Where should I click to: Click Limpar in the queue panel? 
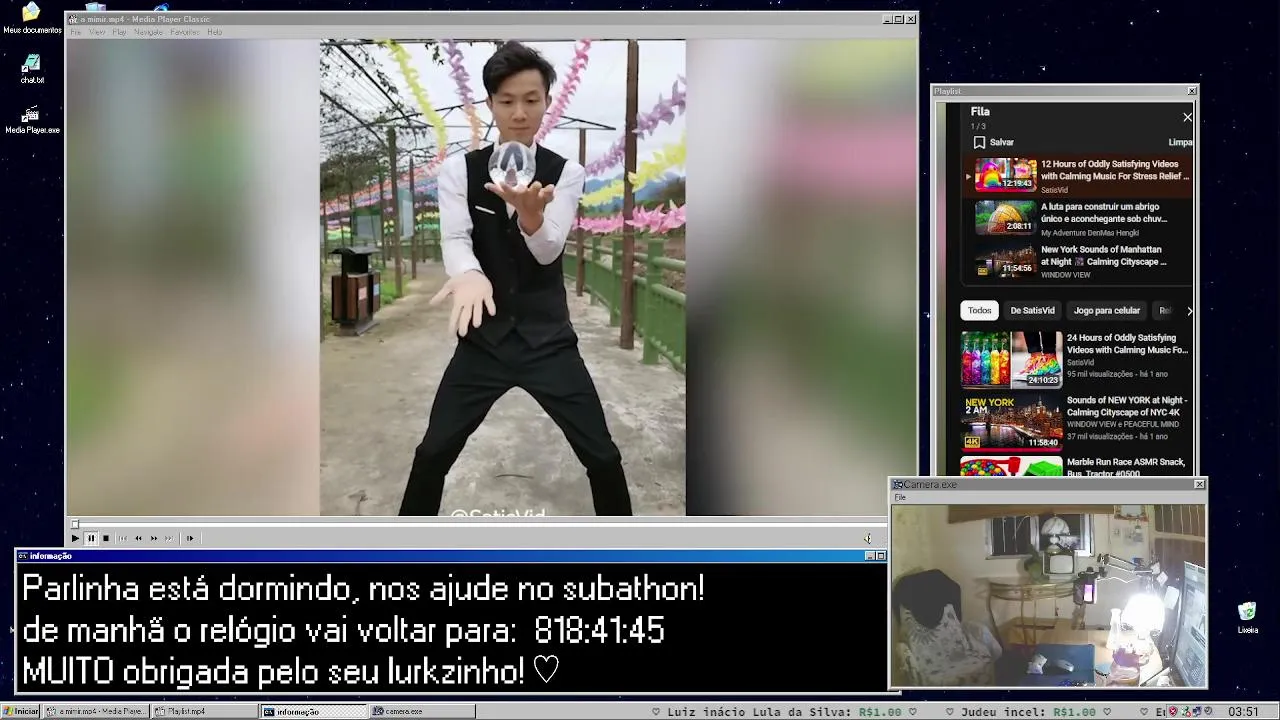[1180, 142]
